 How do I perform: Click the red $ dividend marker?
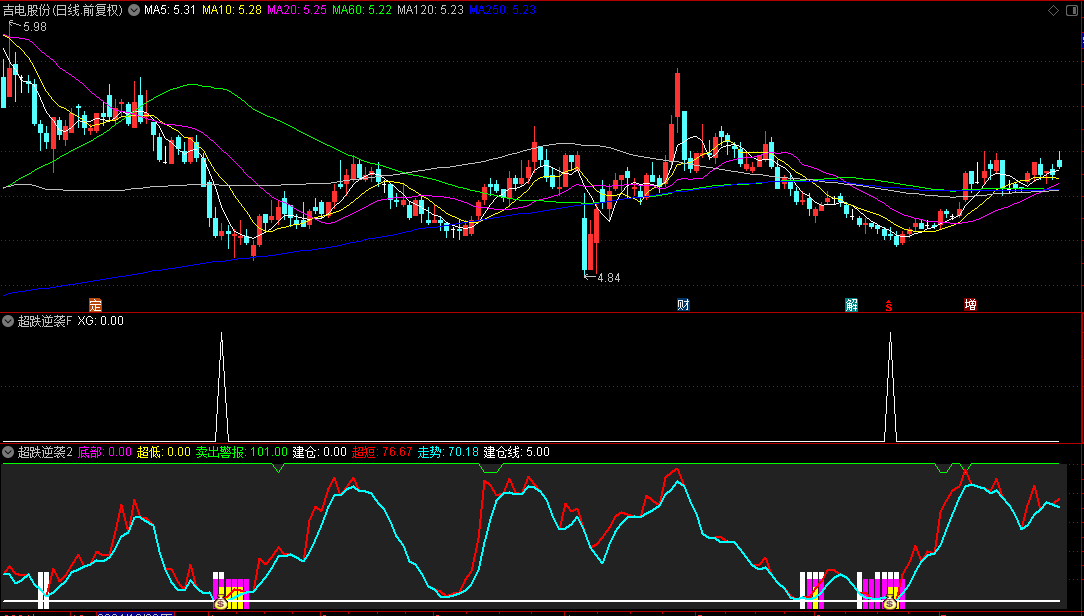point(887,306)
